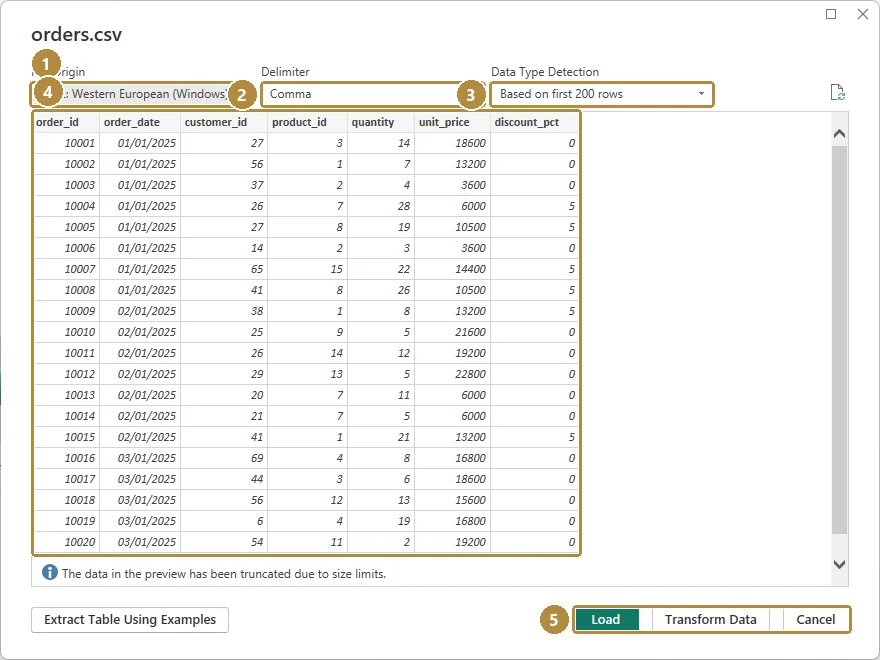Click customer_id 65 in row 10007

(x=224, y=269)
